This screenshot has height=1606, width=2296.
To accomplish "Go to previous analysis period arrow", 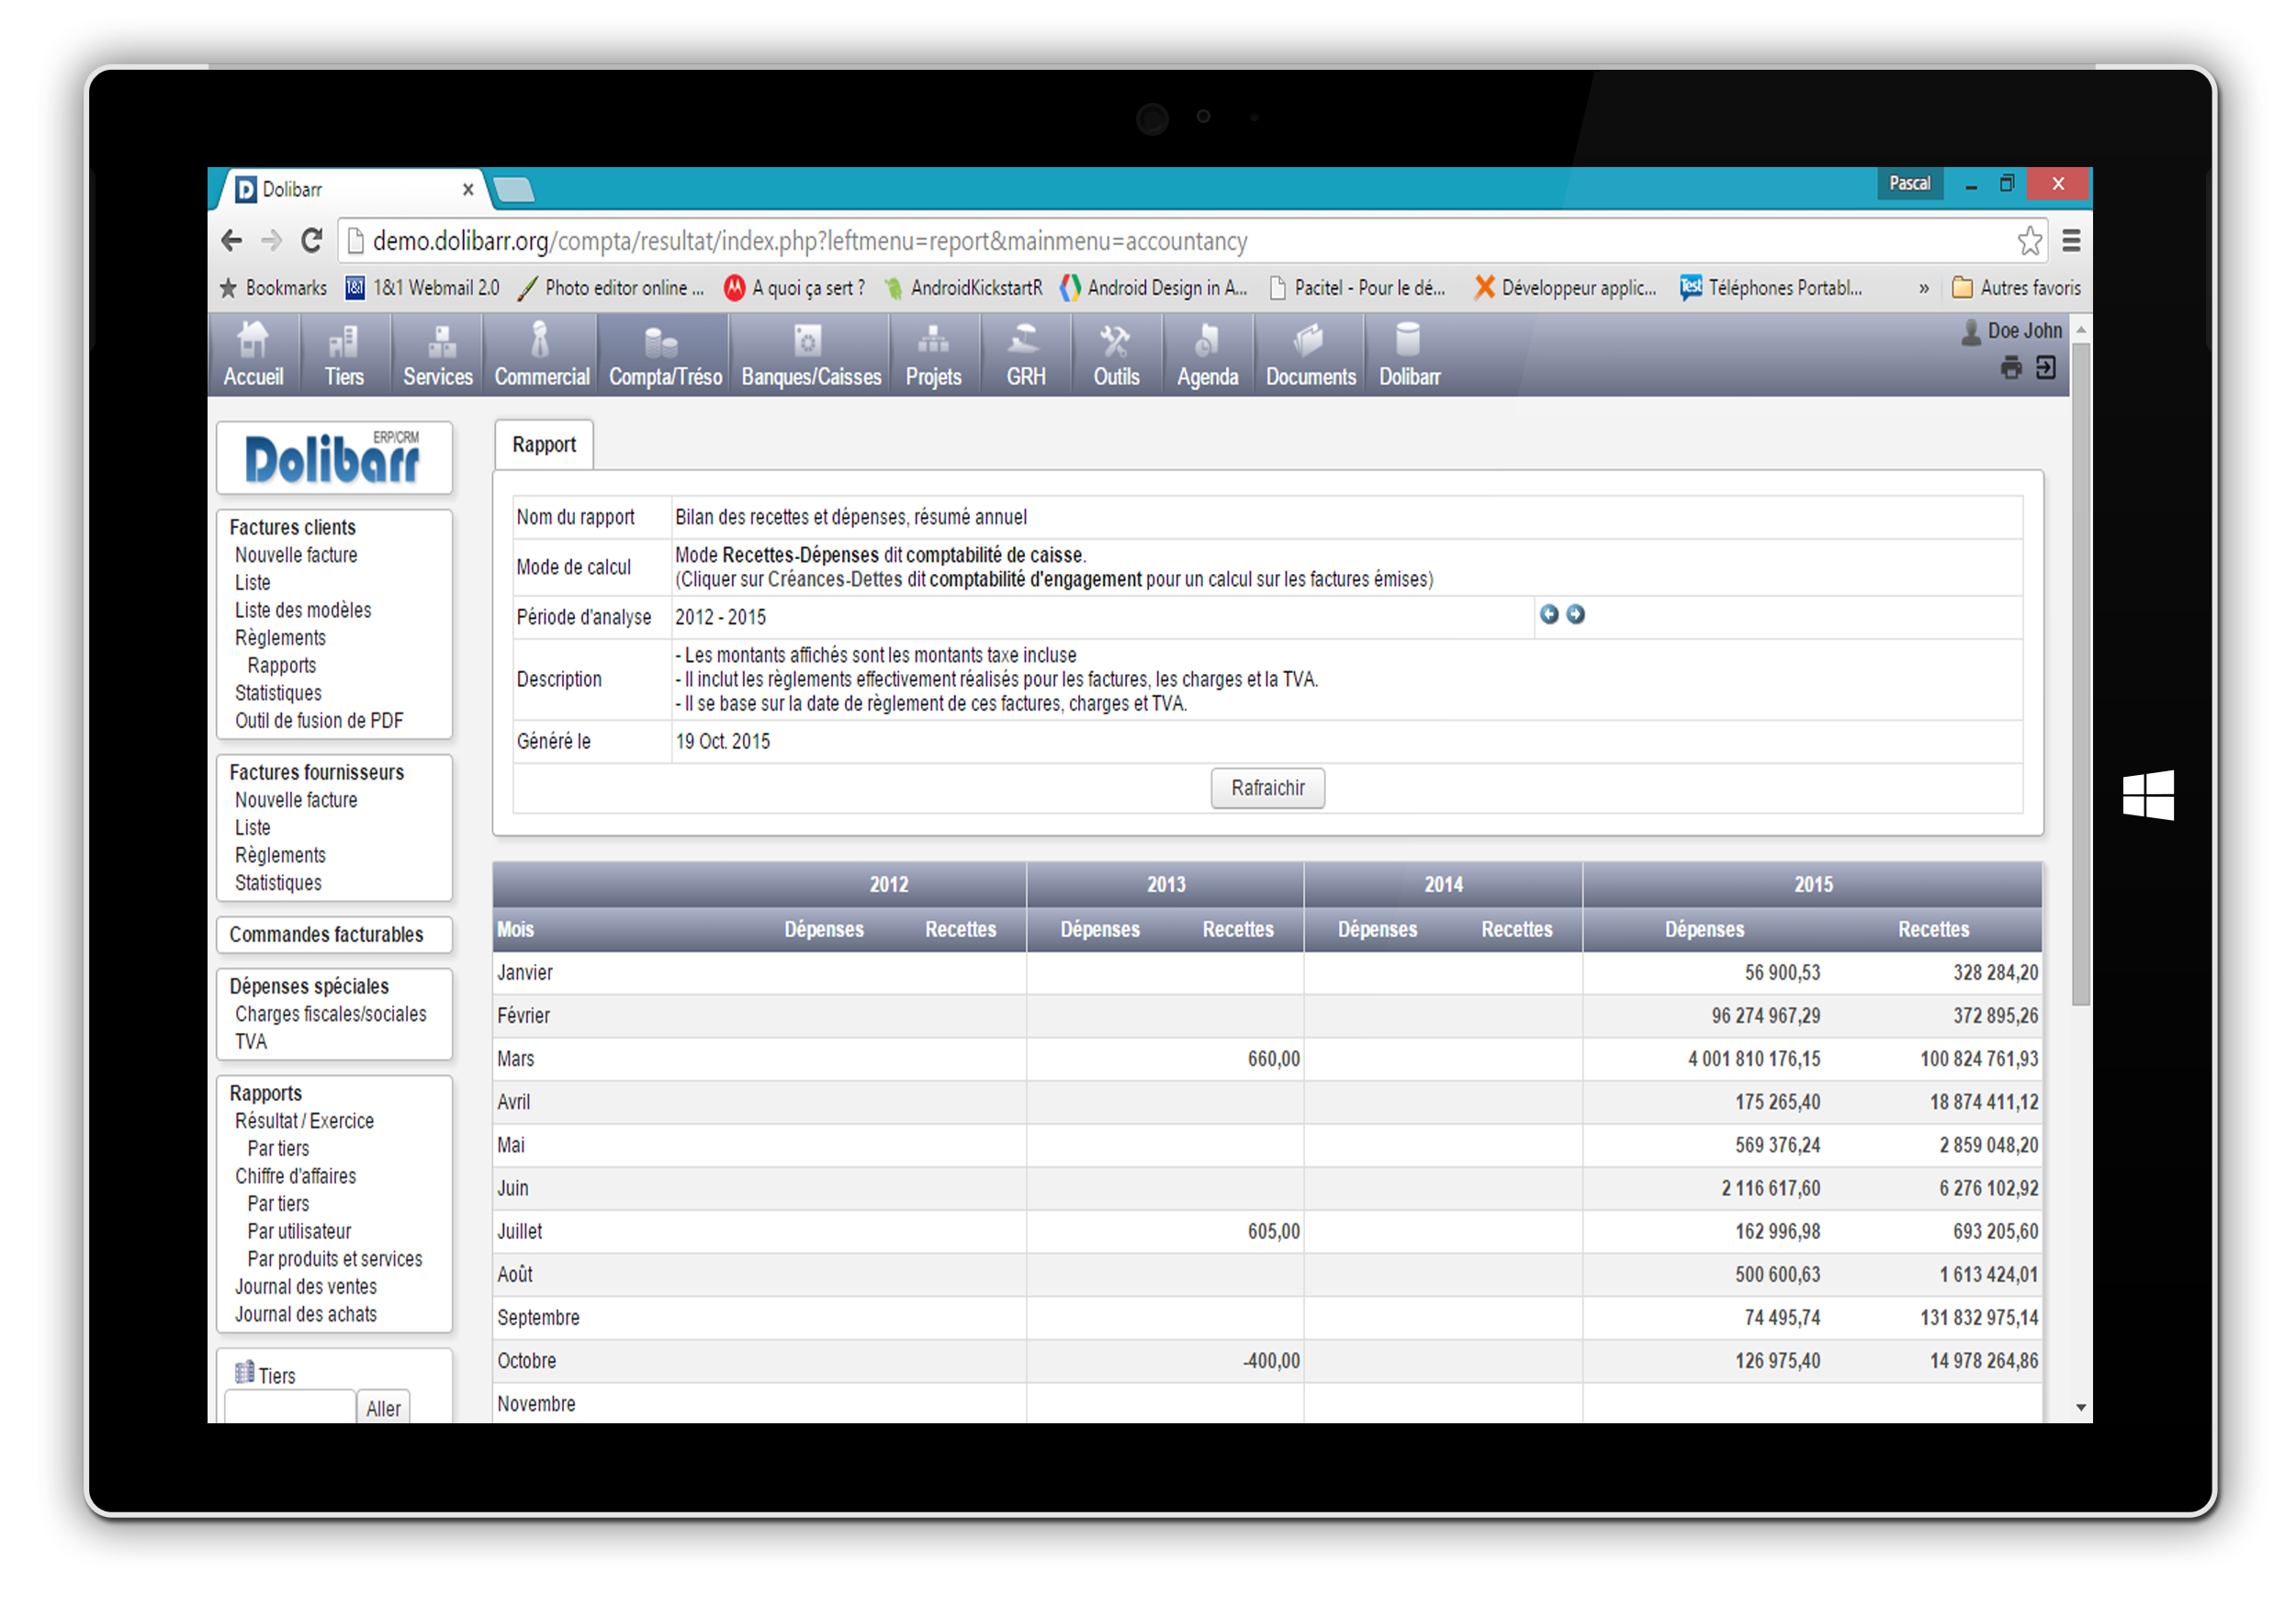I will click(x=1549, y=615).
